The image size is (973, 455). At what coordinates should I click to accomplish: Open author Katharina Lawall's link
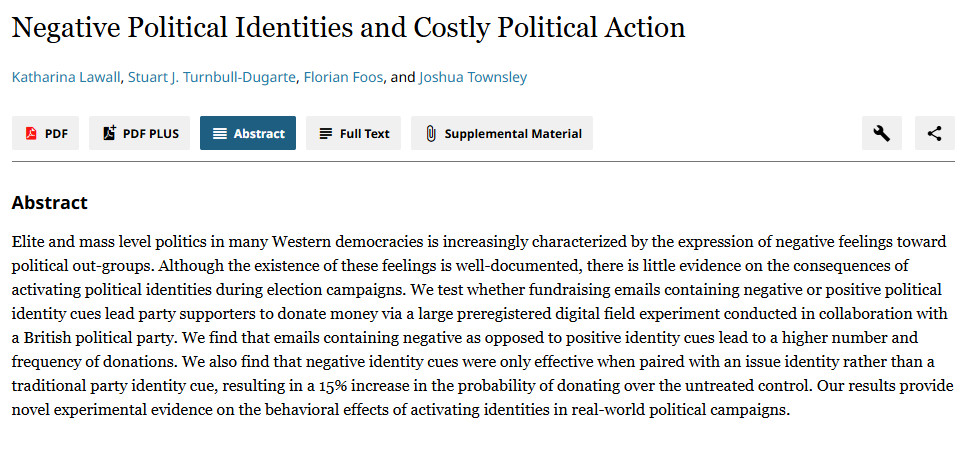click(x=66, y=78)
